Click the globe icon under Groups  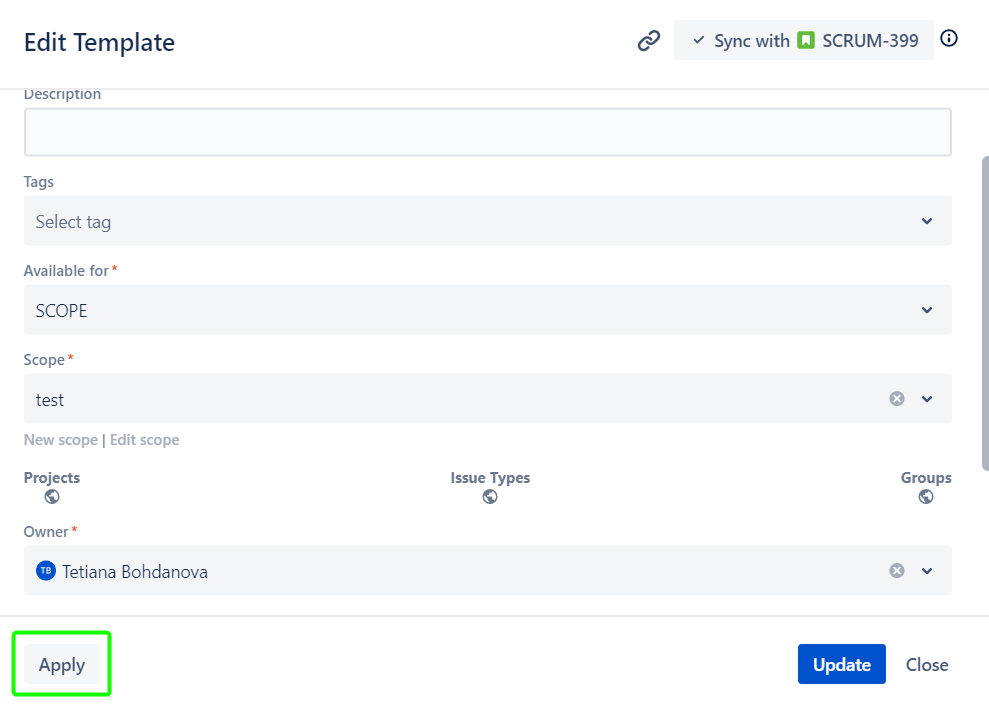[926, 496]
